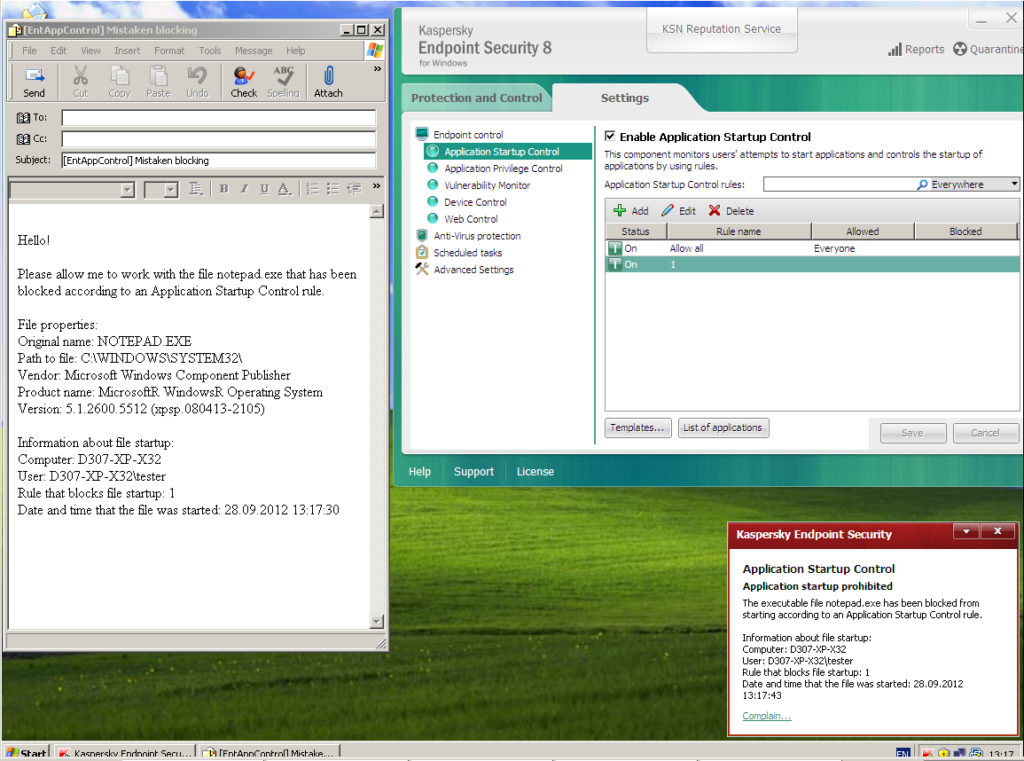
Task: Open Format menu in email window
Action: tap(169, 50)
